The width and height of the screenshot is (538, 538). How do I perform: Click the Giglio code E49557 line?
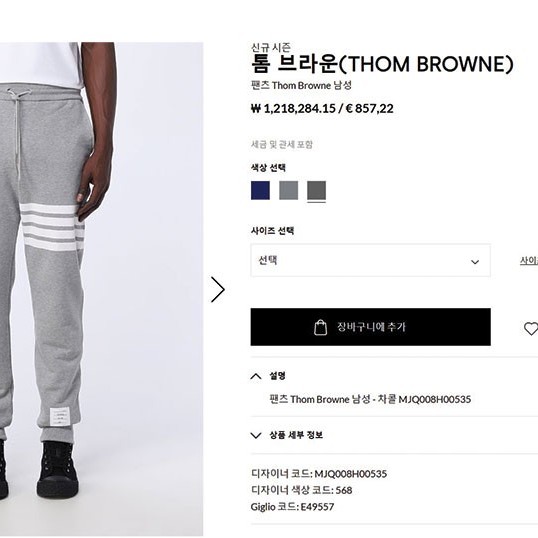point(292,507)
